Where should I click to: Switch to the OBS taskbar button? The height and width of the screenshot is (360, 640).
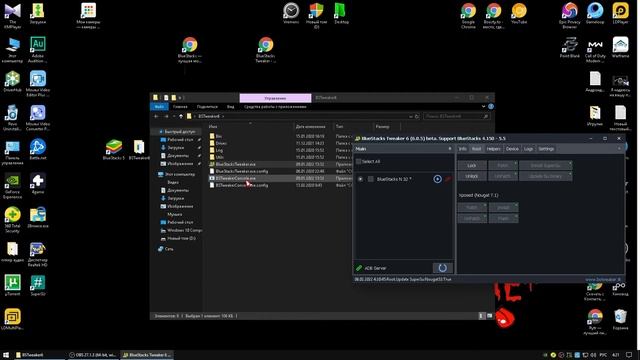pyautogui.click(x=93, y=355)
